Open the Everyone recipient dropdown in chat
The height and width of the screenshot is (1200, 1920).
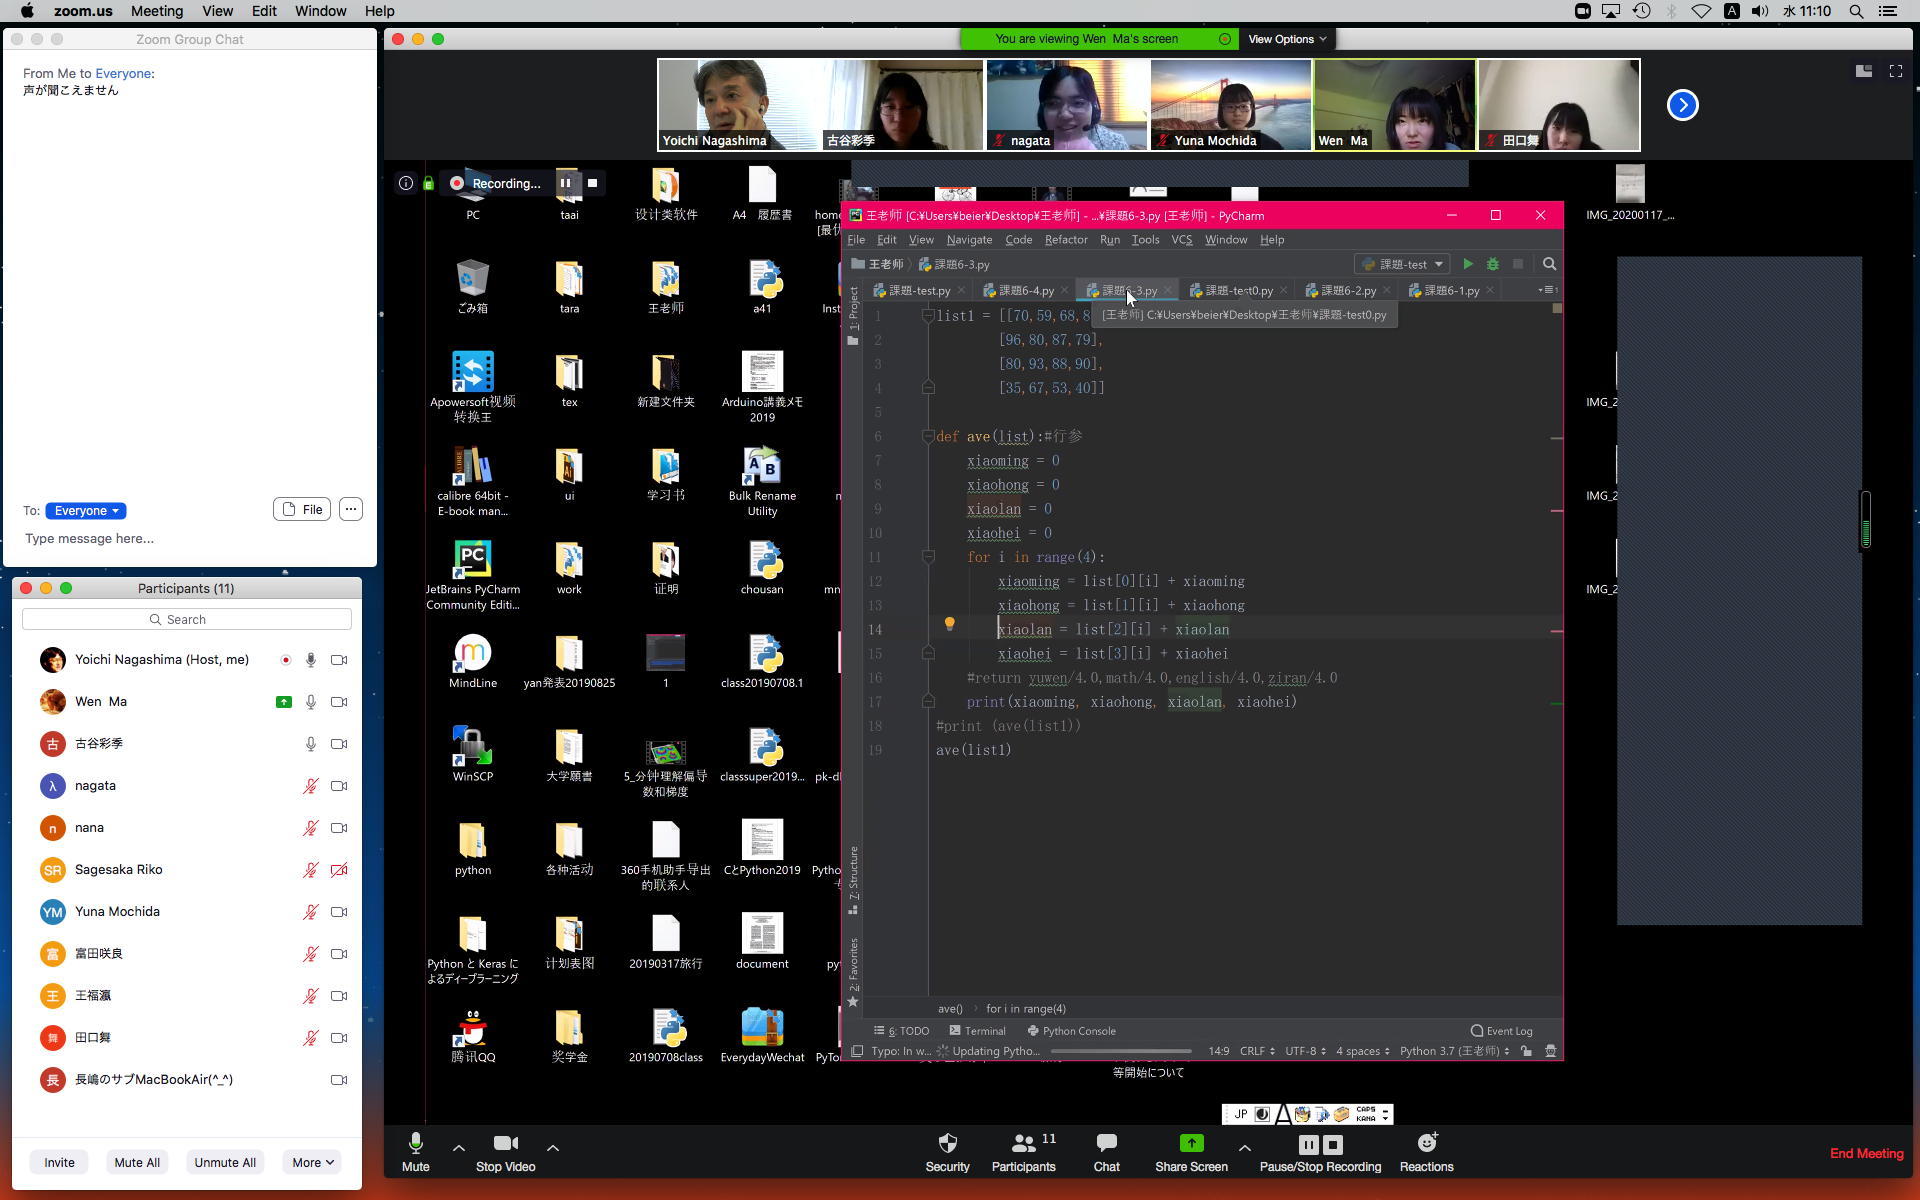pos(86,511)
